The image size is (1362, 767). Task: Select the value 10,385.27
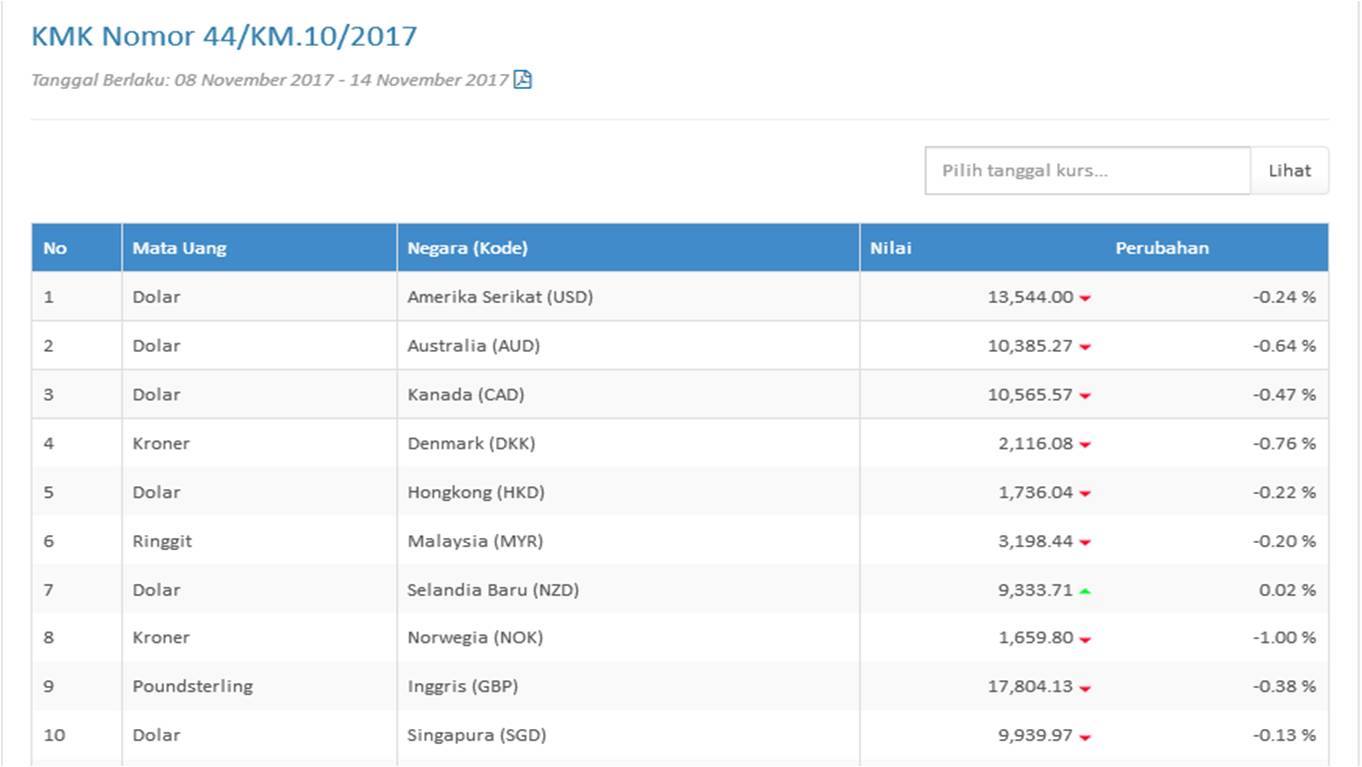point(1030,346)
